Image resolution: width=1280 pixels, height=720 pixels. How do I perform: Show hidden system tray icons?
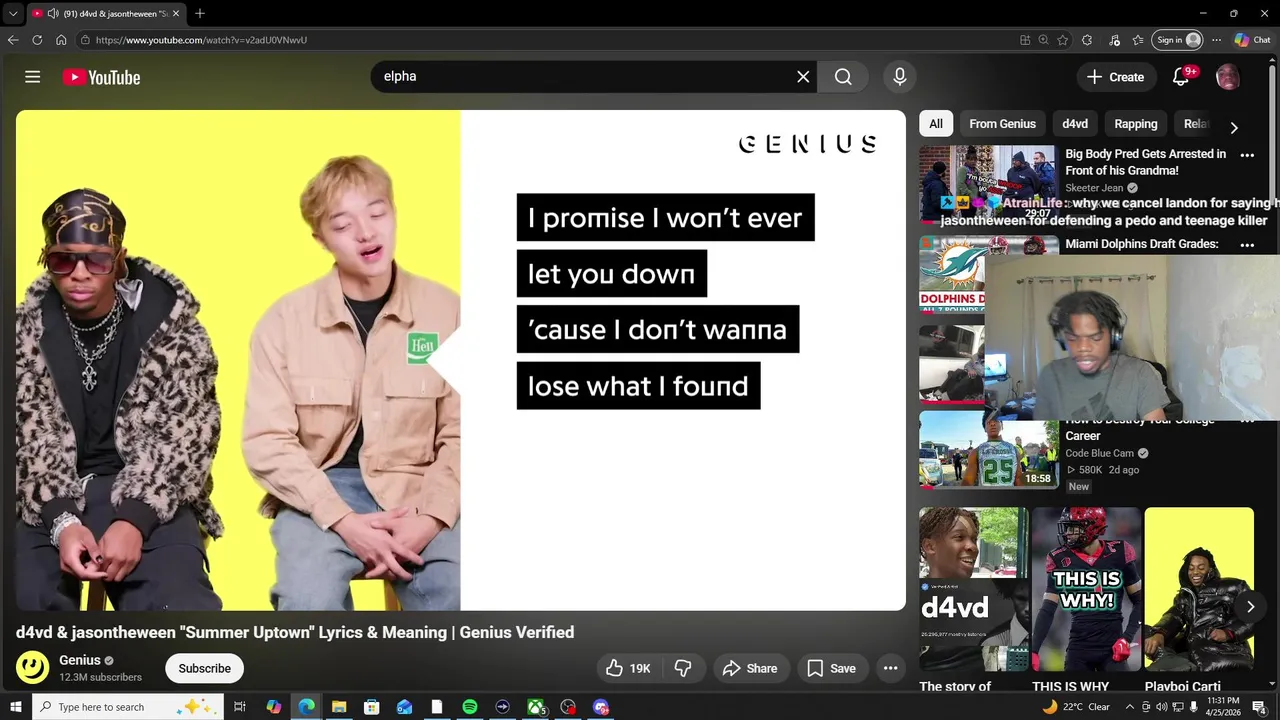1130,707
